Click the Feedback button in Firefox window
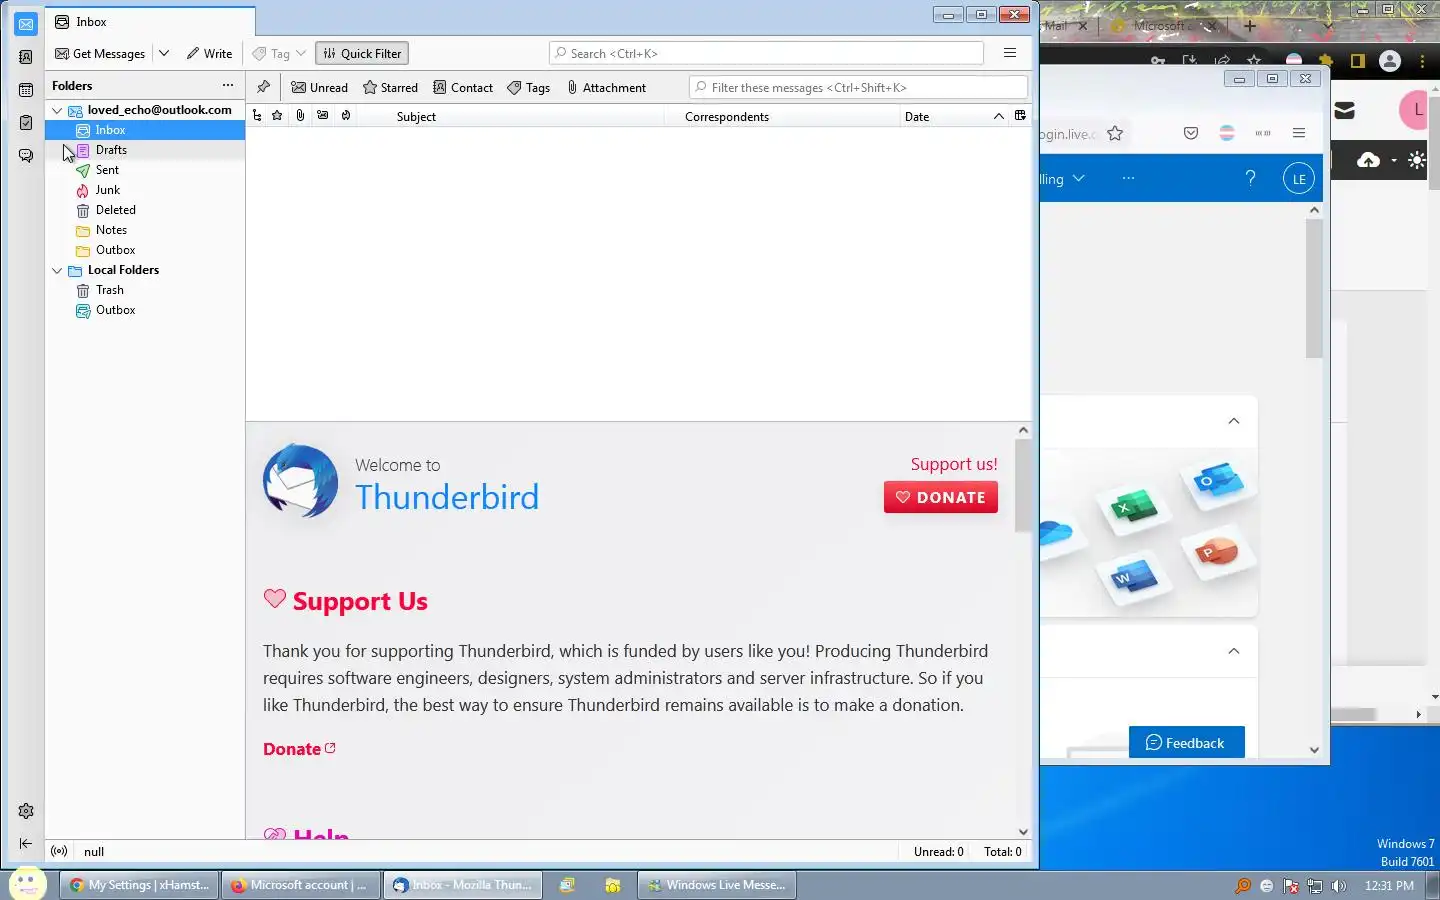This screenshot has width=1440, height=900. pyautogui.click(x=1186, y=742)
